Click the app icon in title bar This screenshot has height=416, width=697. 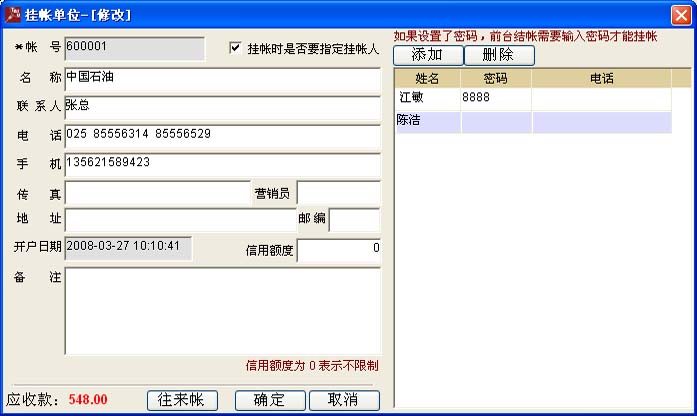point(13,14)
